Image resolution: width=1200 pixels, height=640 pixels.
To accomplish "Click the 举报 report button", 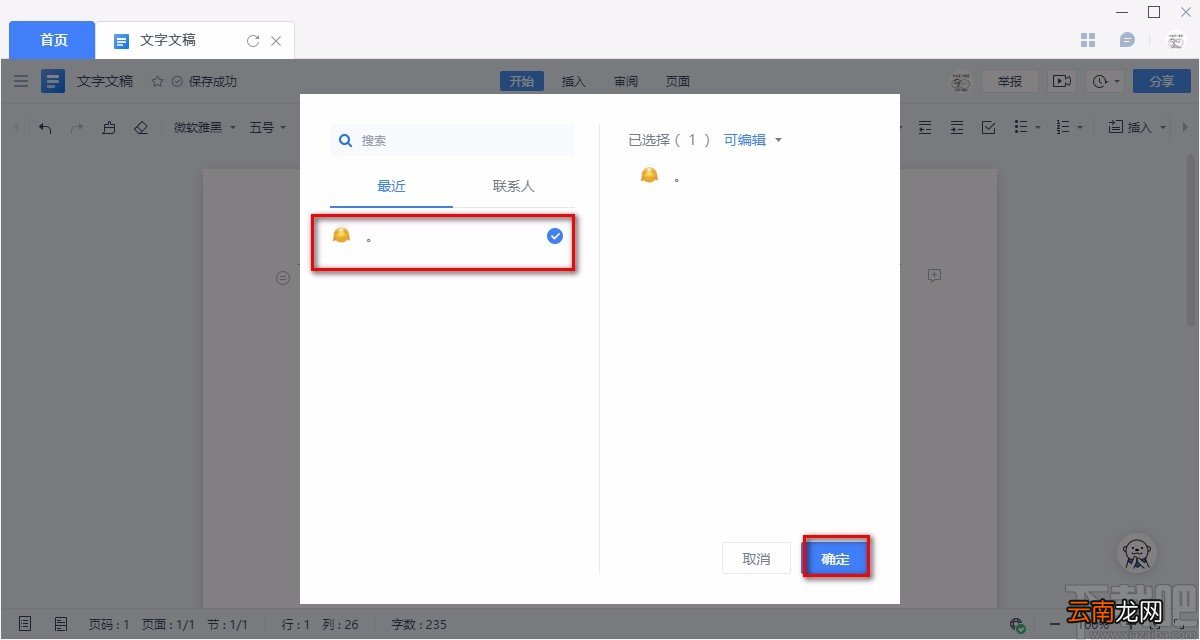I will click(1010, 81).
